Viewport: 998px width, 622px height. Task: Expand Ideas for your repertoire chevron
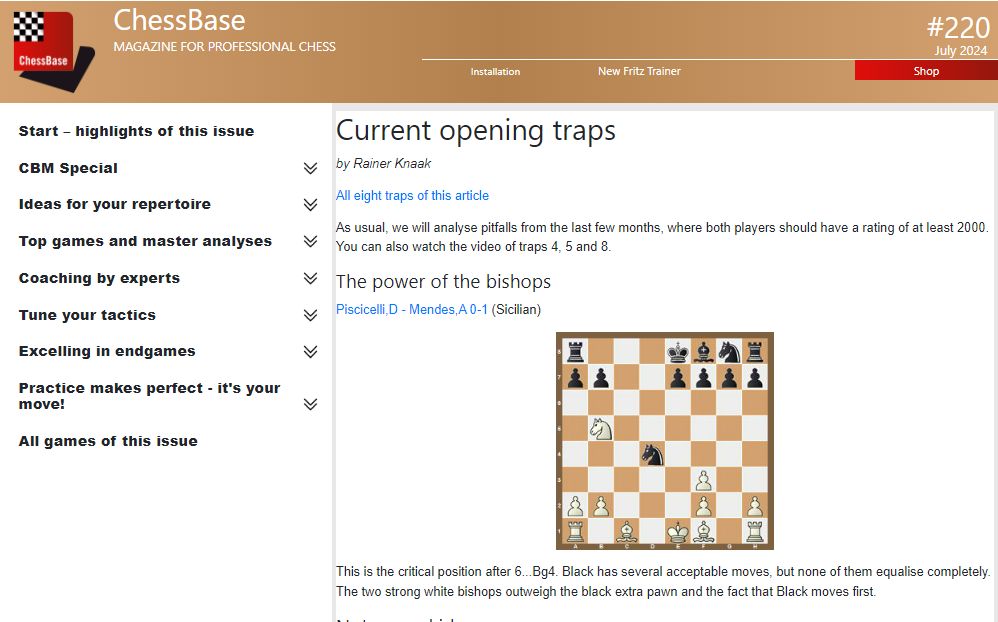point(310,205)
